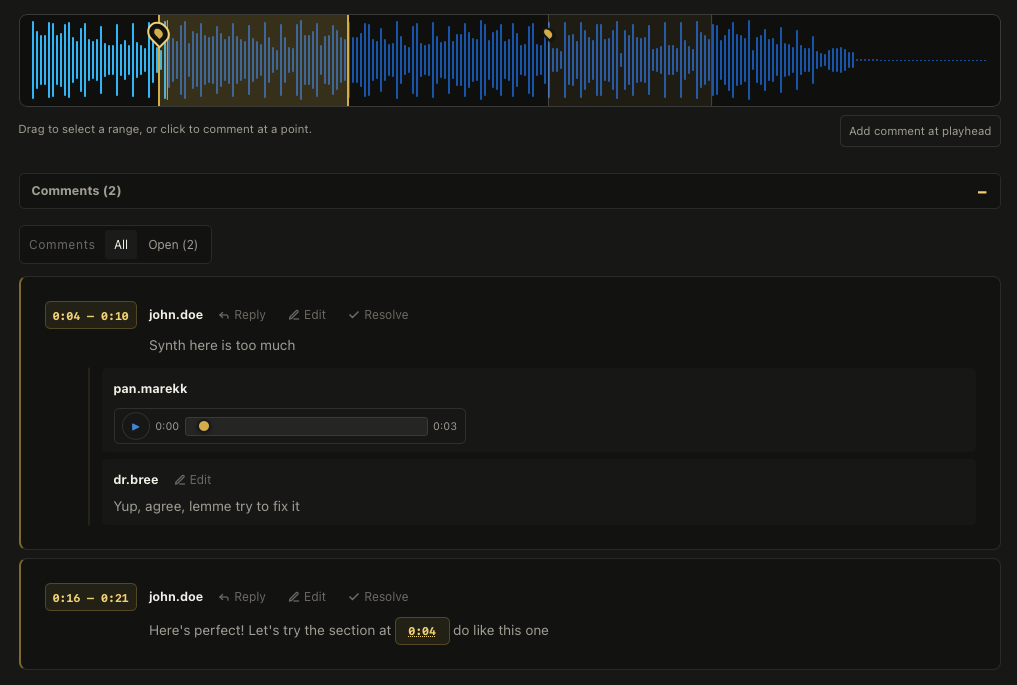Switch to the Open (2) filter tab

pos(173,245)
